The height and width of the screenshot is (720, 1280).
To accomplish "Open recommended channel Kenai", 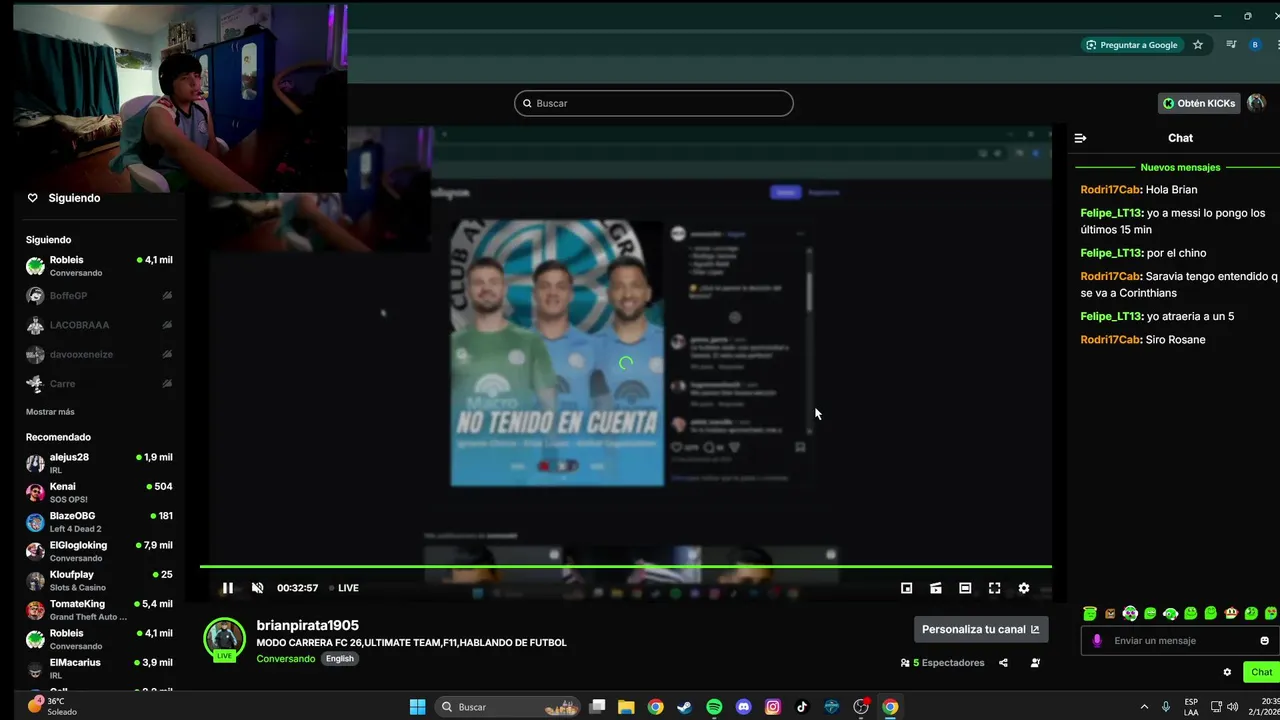I will coord(99,492).
